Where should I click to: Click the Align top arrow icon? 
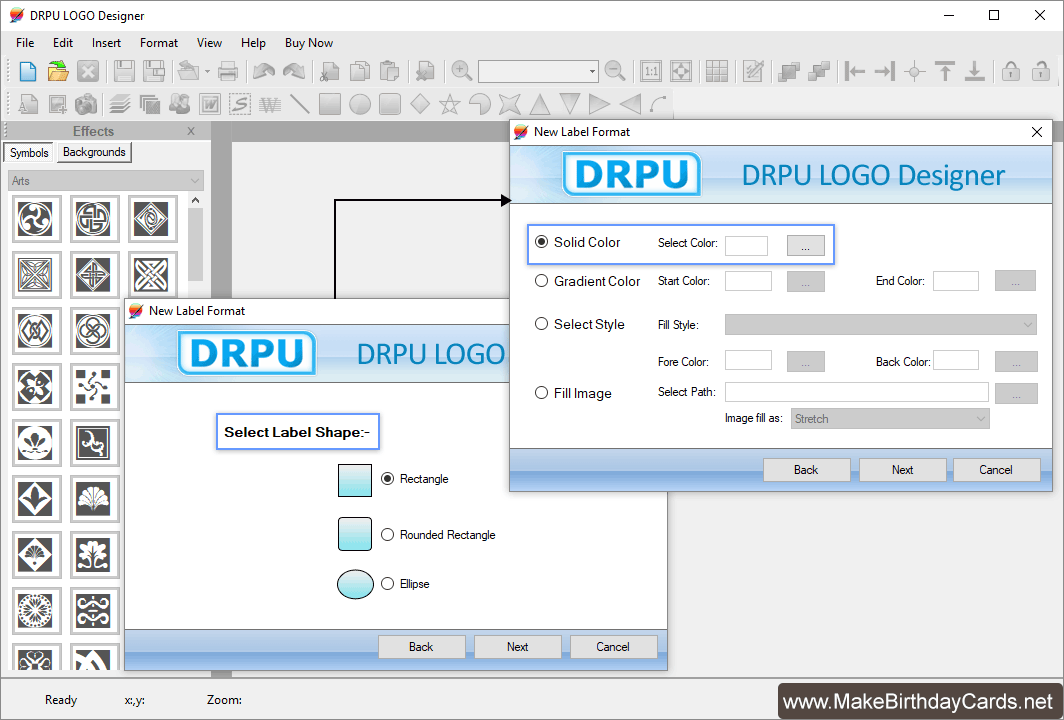click(x=945, y=71)
